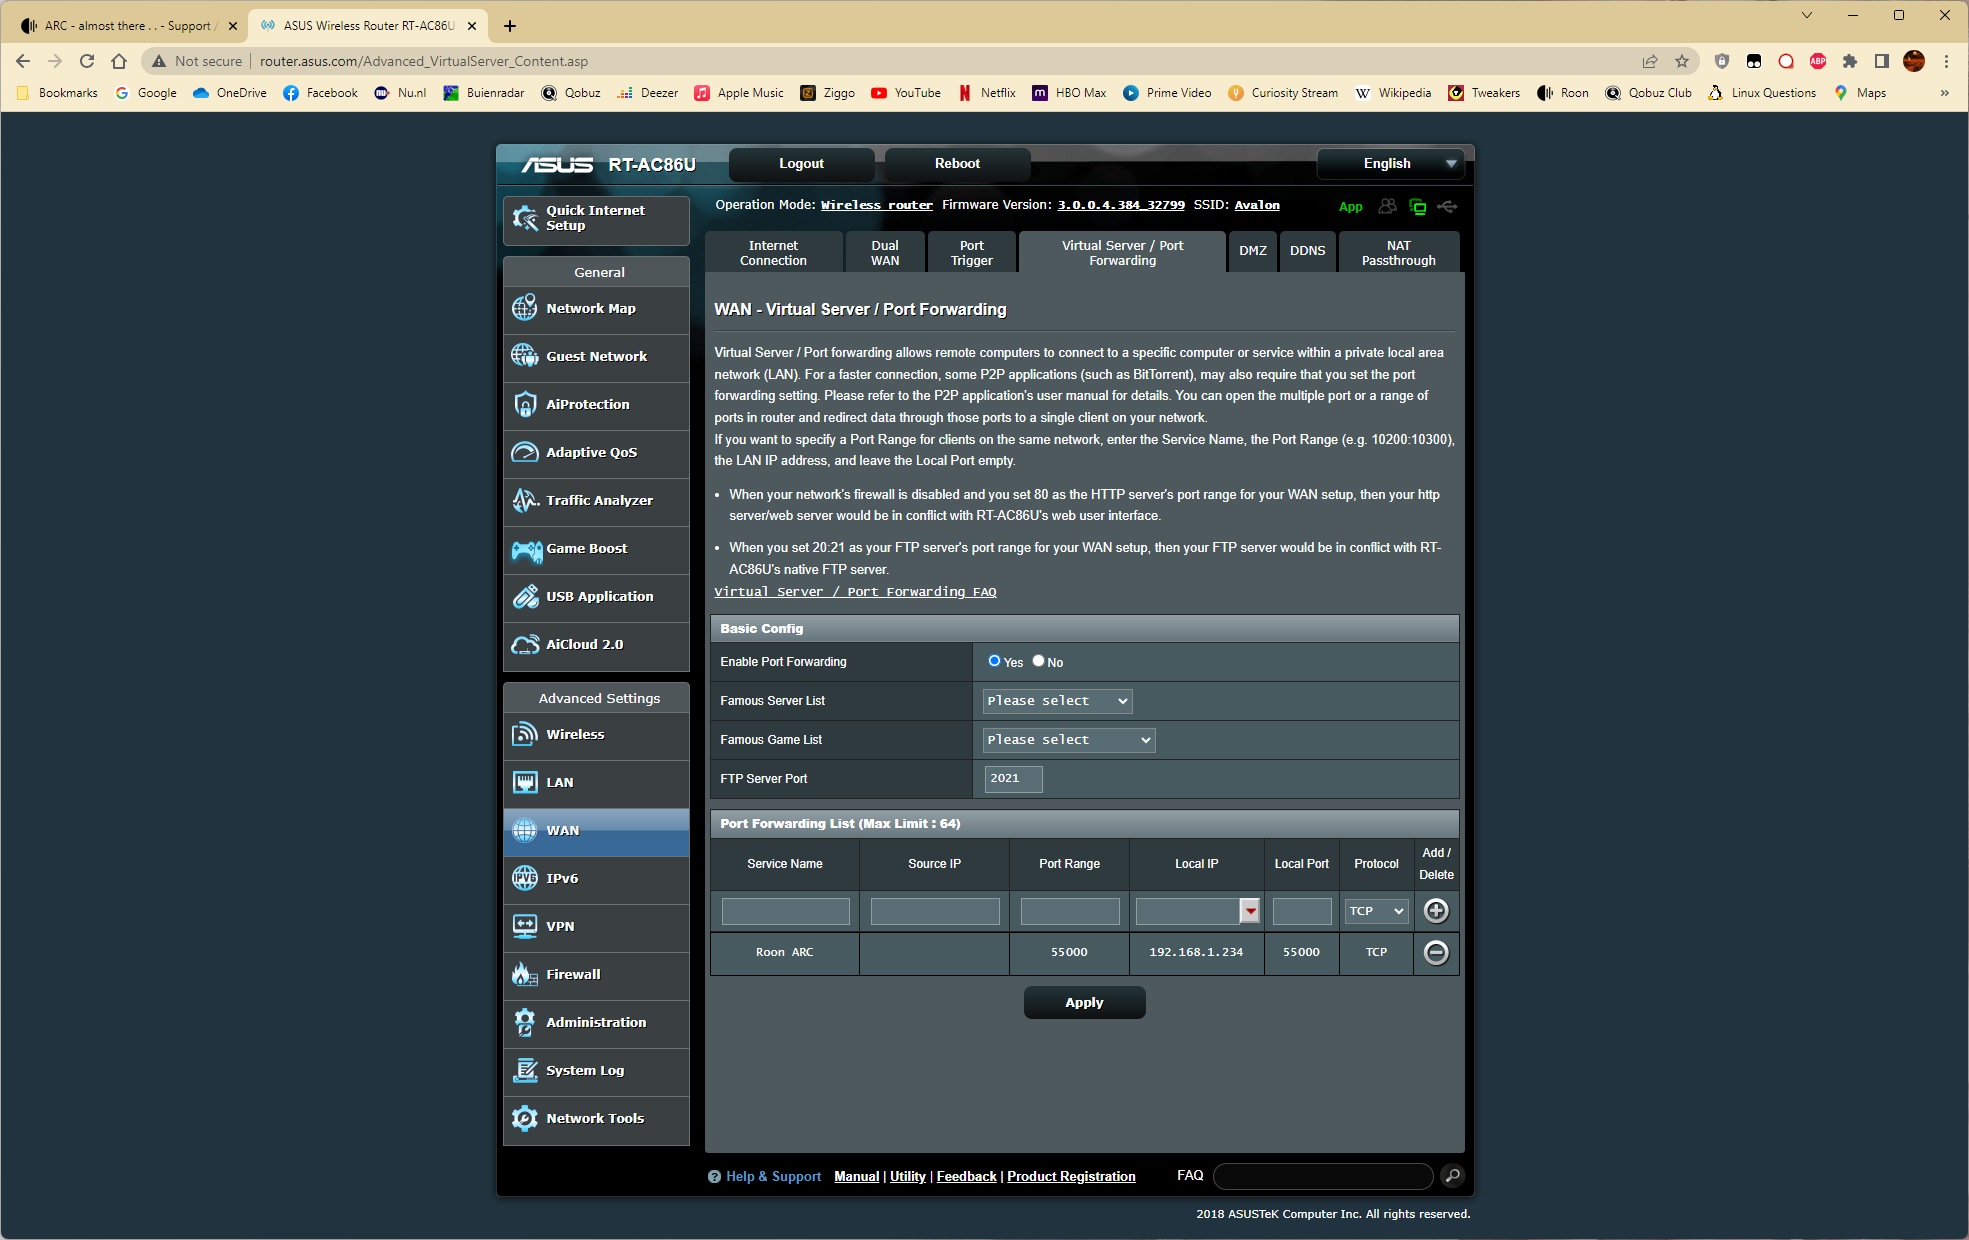
Task: Click the Reboot button
Action: click(x=957, y=164)
